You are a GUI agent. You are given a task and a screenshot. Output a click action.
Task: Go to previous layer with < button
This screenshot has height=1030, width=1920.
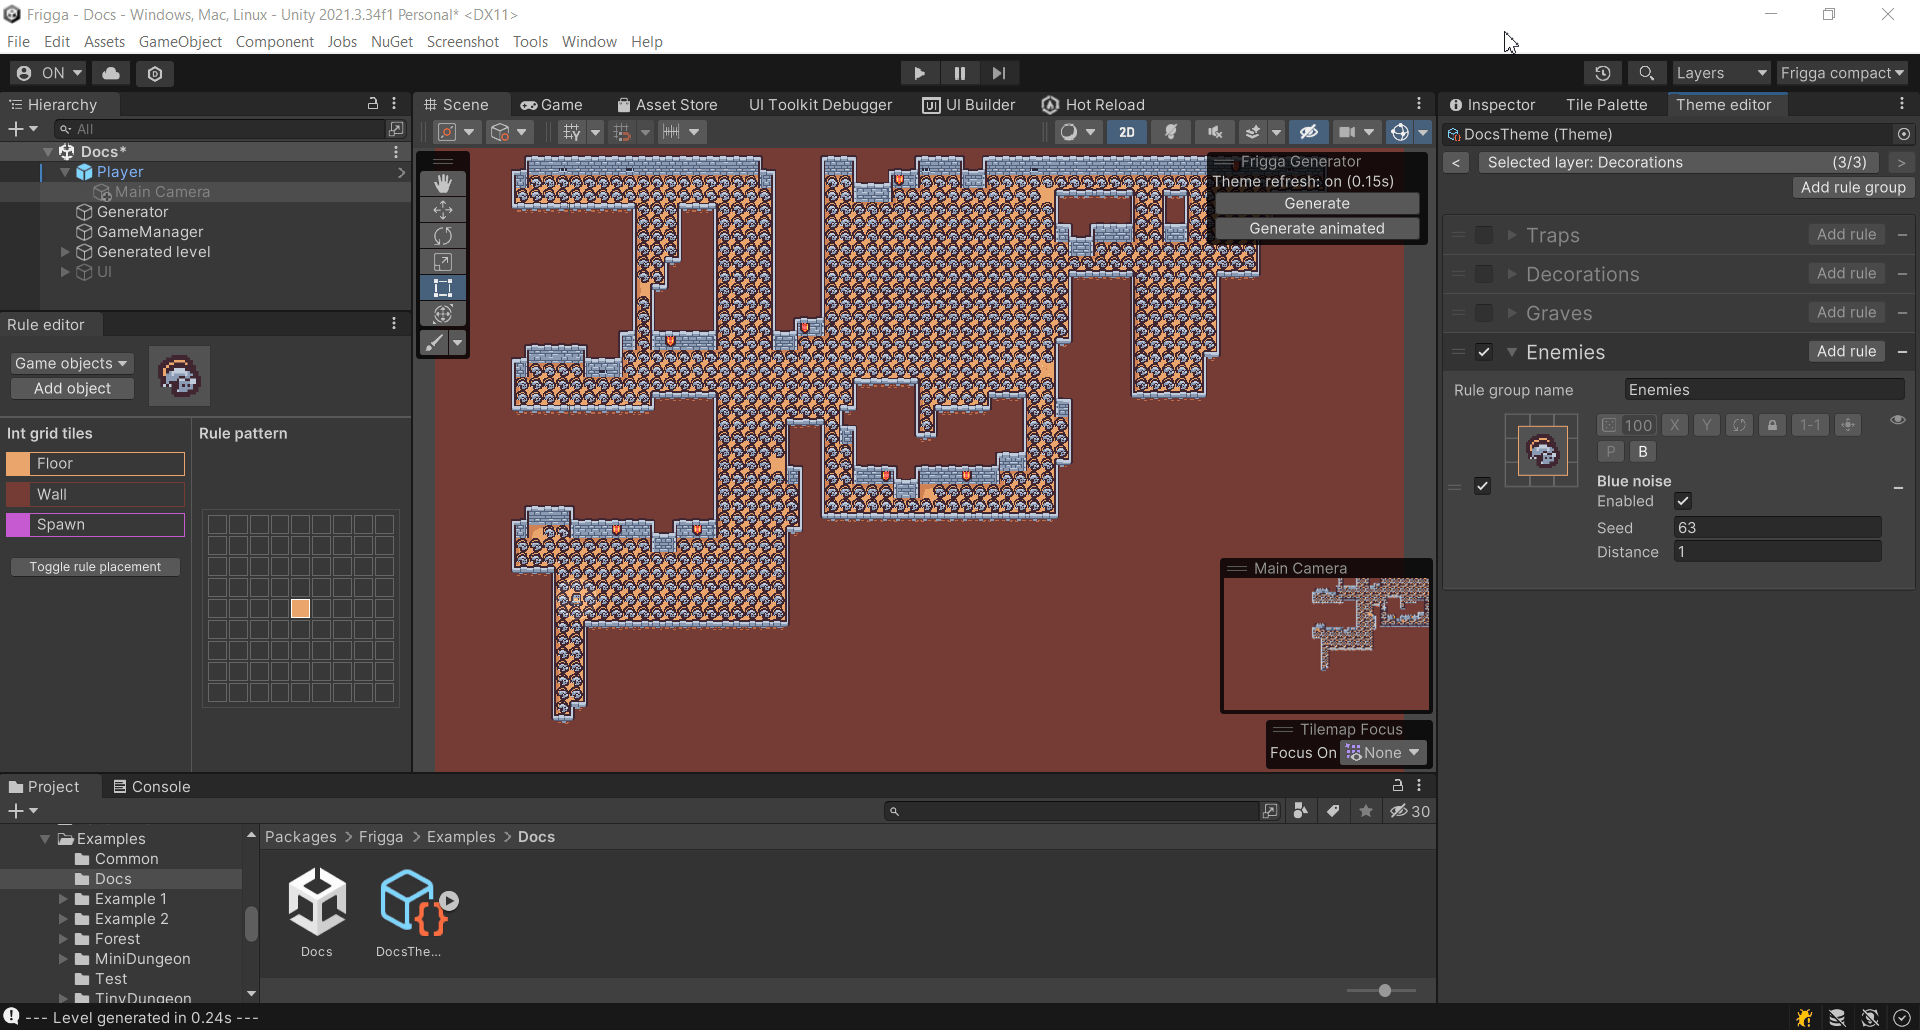coord(1456,162)
